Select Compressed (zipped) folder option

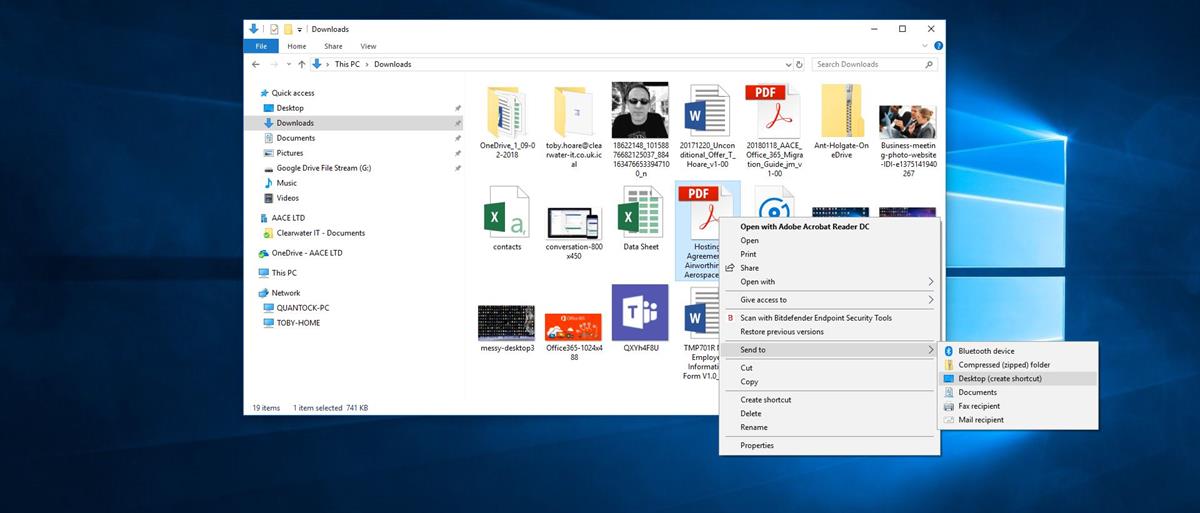point(1004,365)
